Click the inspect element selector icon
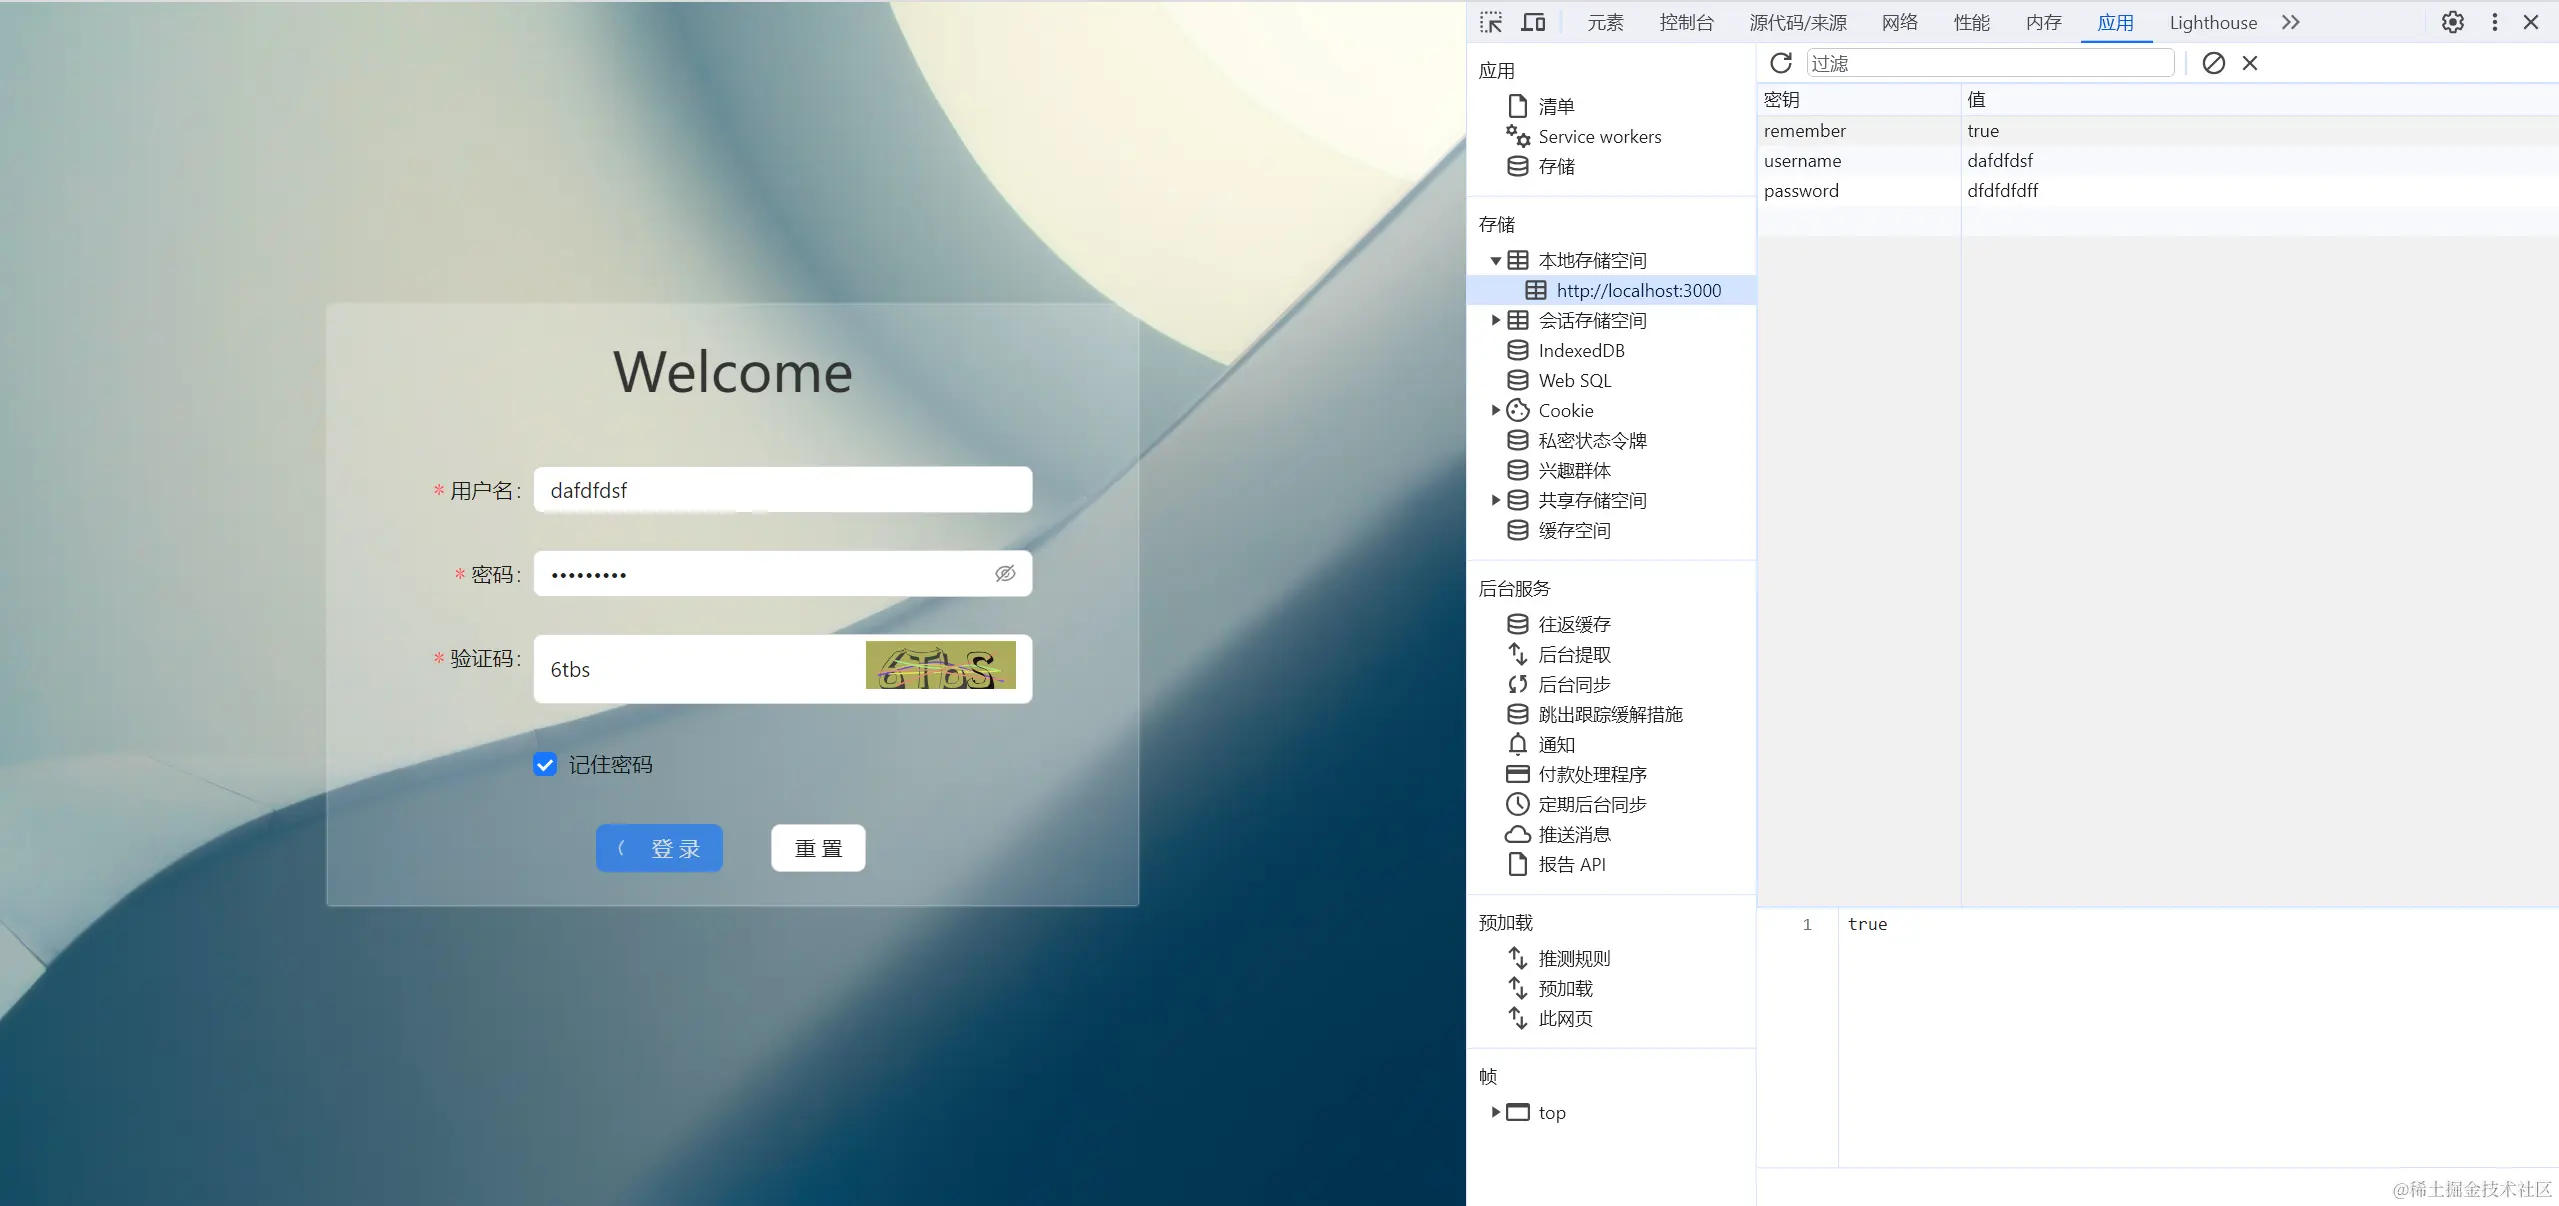This screenshot has height=1206, width=2559. tap(1491, 22)
